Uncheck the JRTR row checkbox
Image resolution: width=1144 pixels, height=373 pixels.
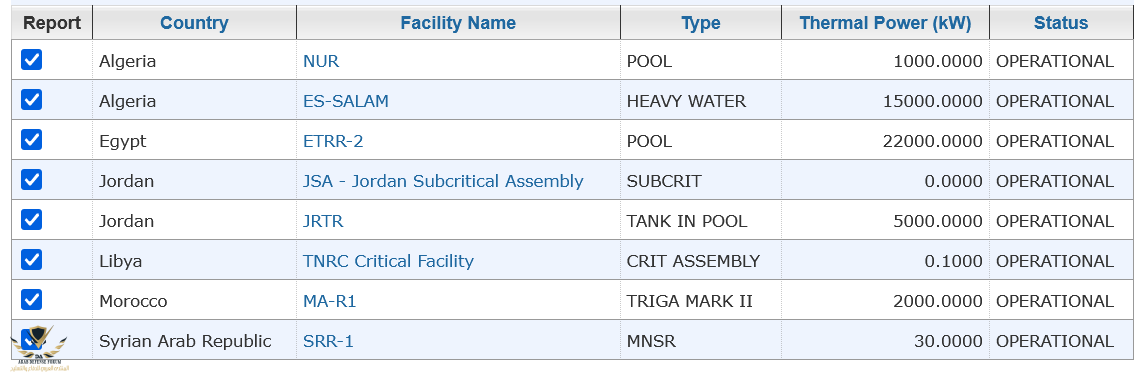click(31, 220)
